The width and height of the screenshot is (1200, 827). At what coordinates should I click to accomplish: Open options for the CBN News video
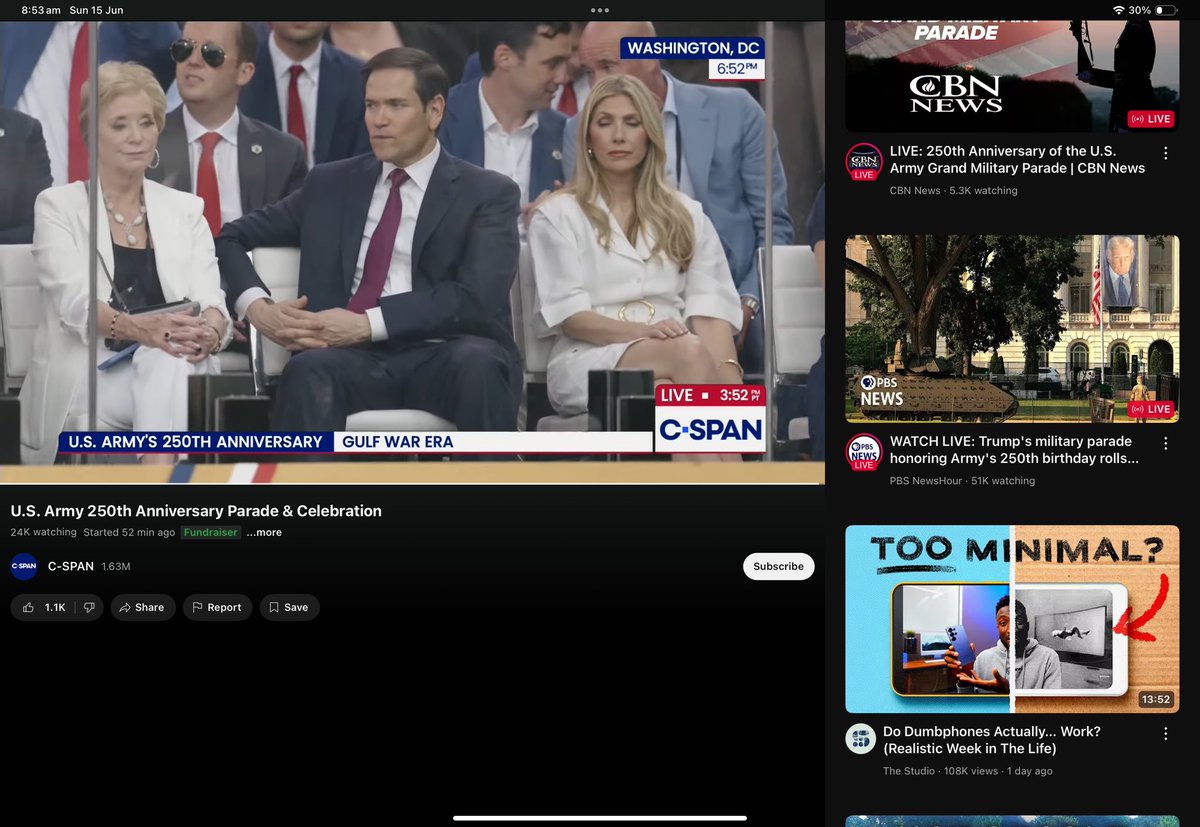(1165, 153)
